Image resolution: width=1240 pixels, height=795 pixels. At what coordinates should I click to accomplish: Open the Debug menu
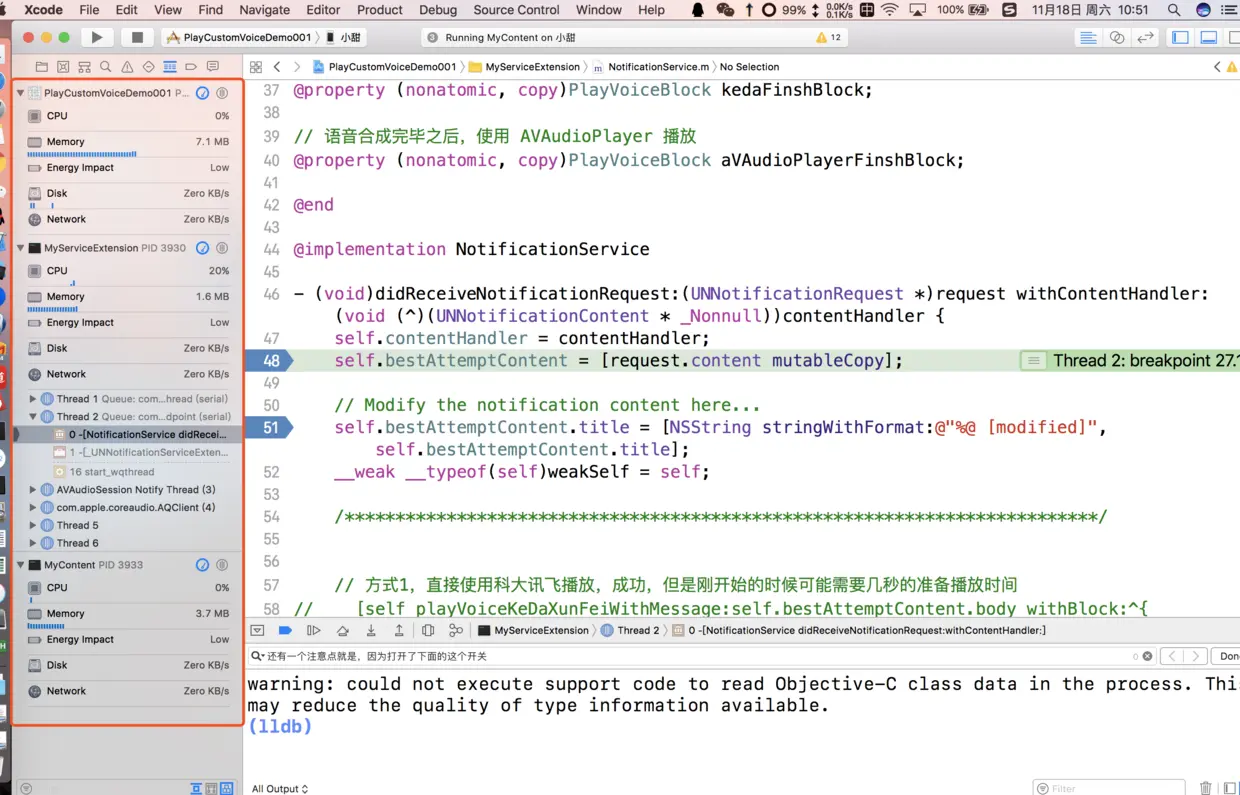[438, 10]
